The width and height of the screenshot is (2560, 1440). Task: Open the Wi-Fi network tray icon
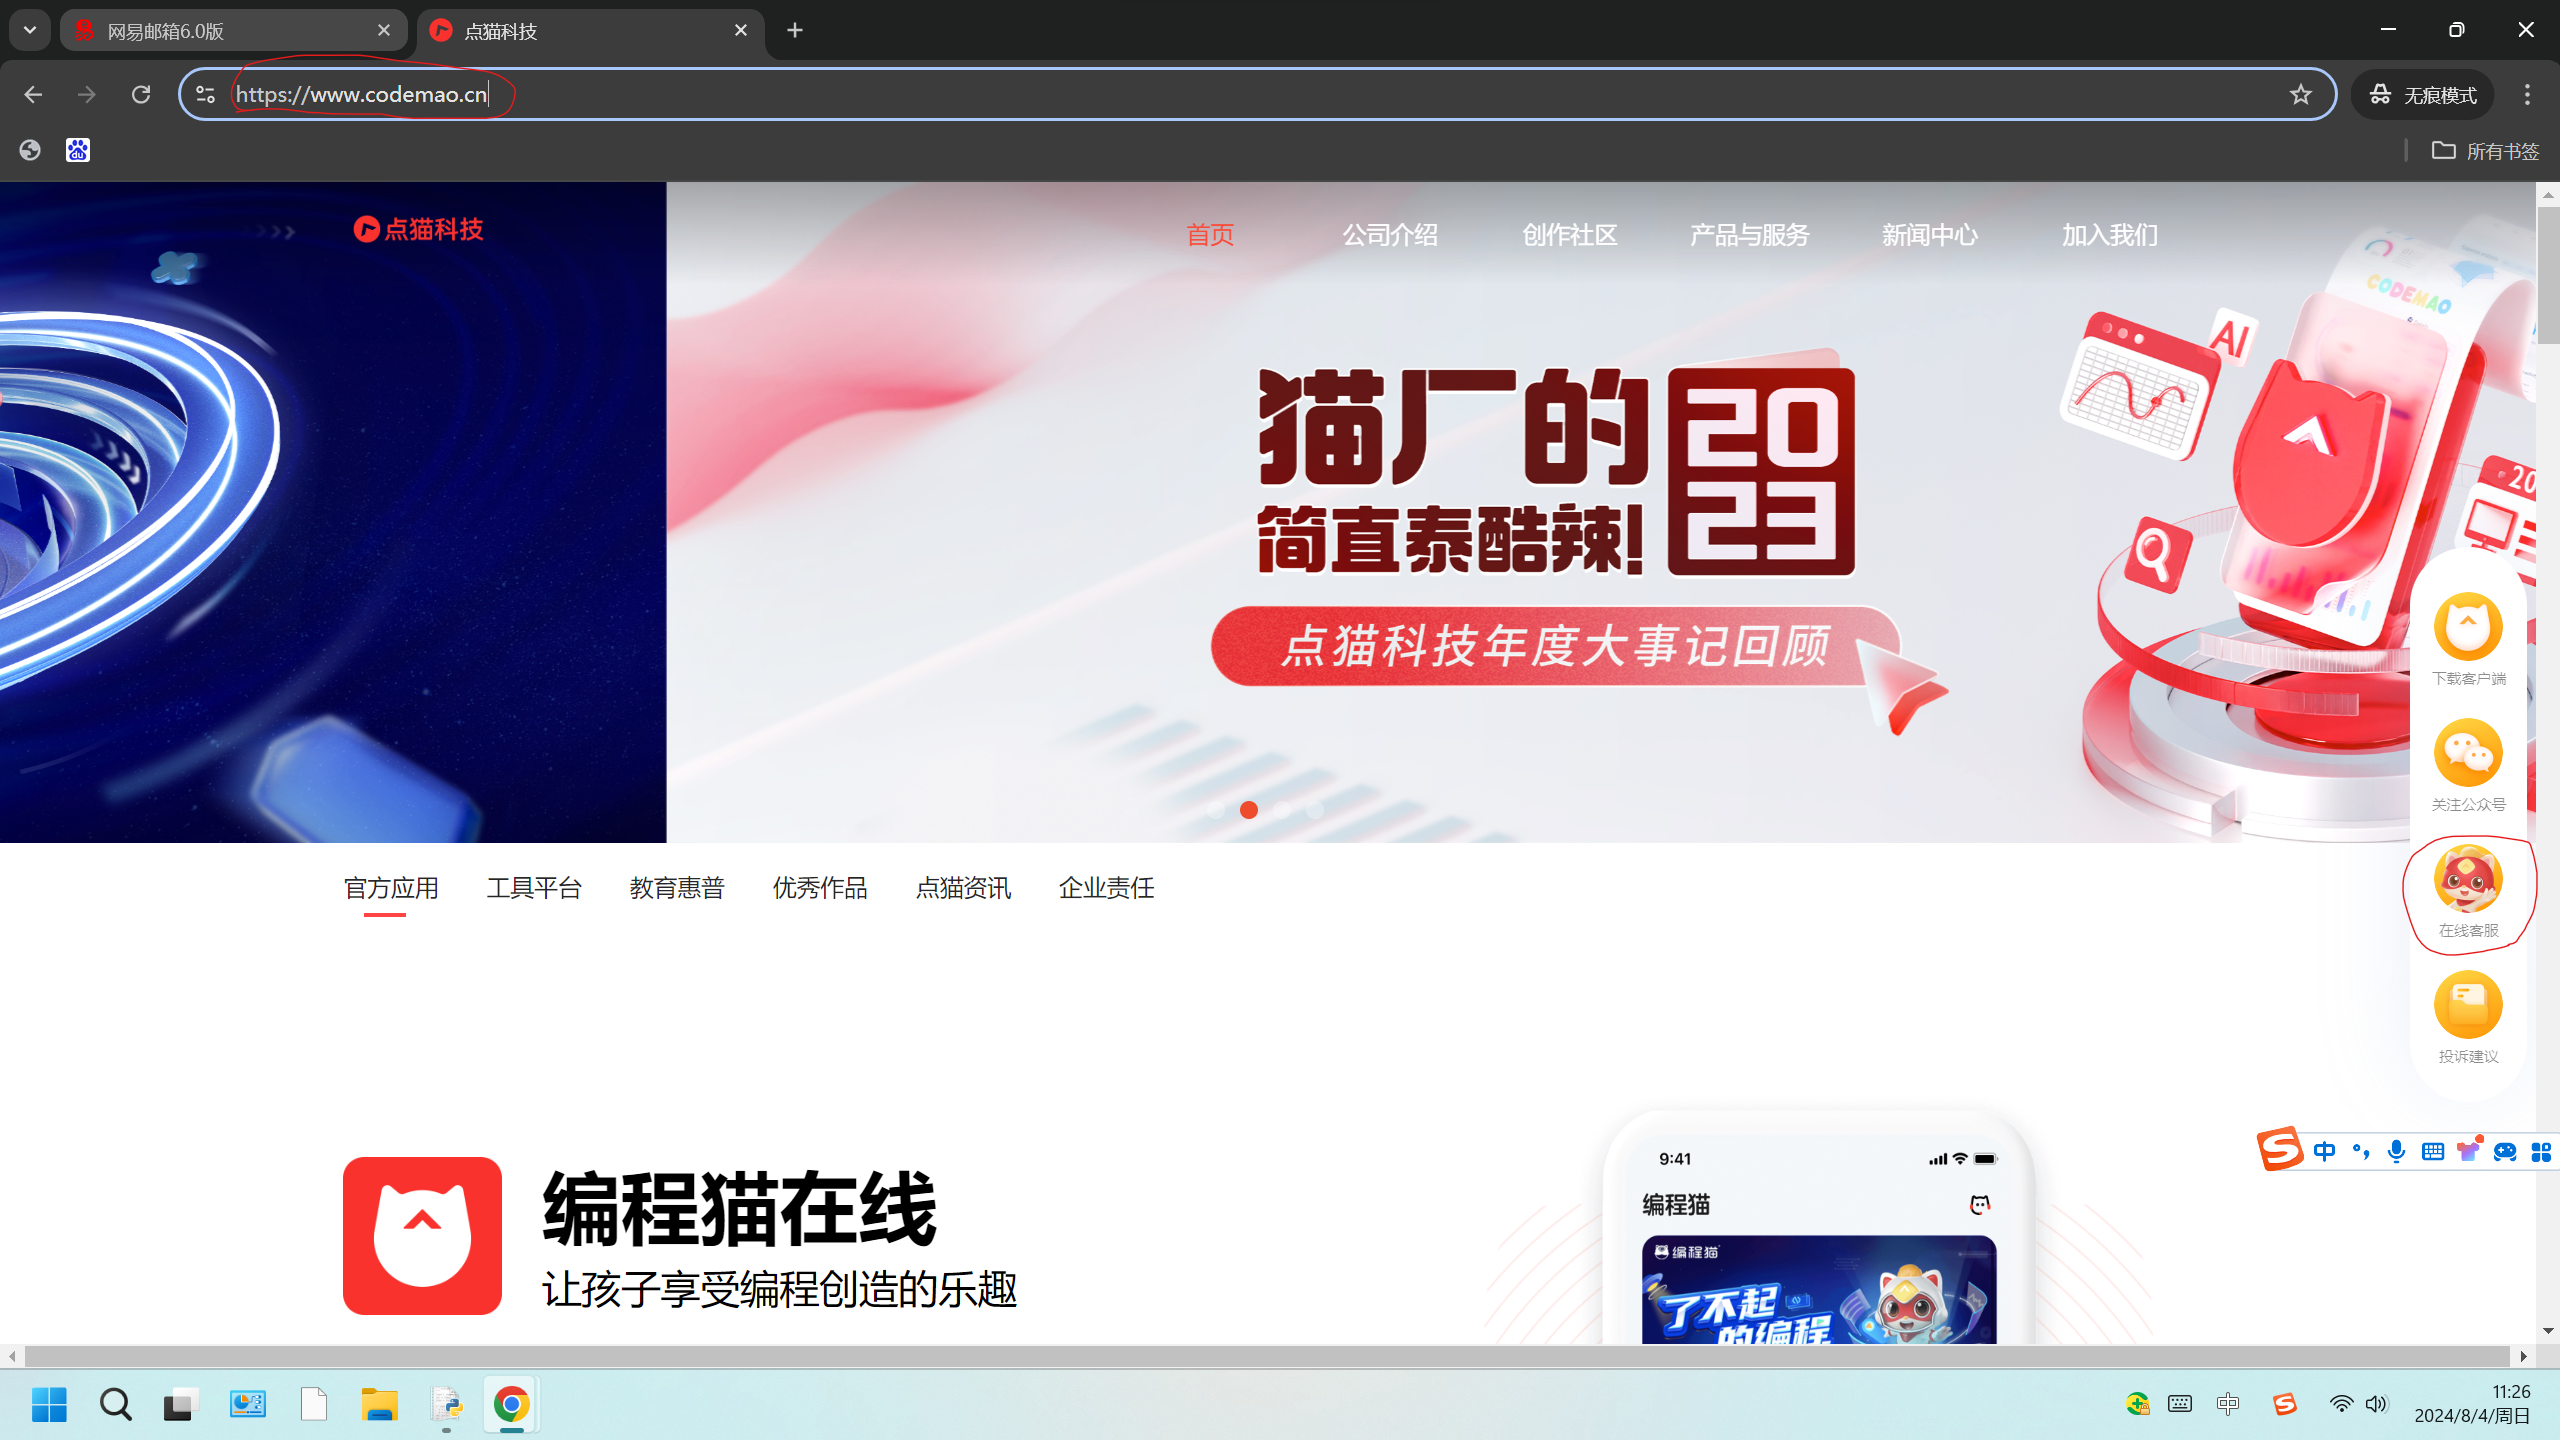(x=2341, y=1404)
